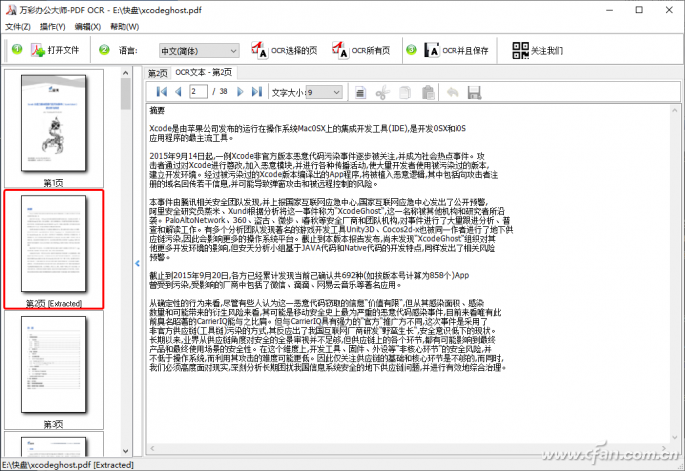Go to first page arrow icon
This screenshot has height=471, width=685.
pyautogui.click(x=162, y=92)
